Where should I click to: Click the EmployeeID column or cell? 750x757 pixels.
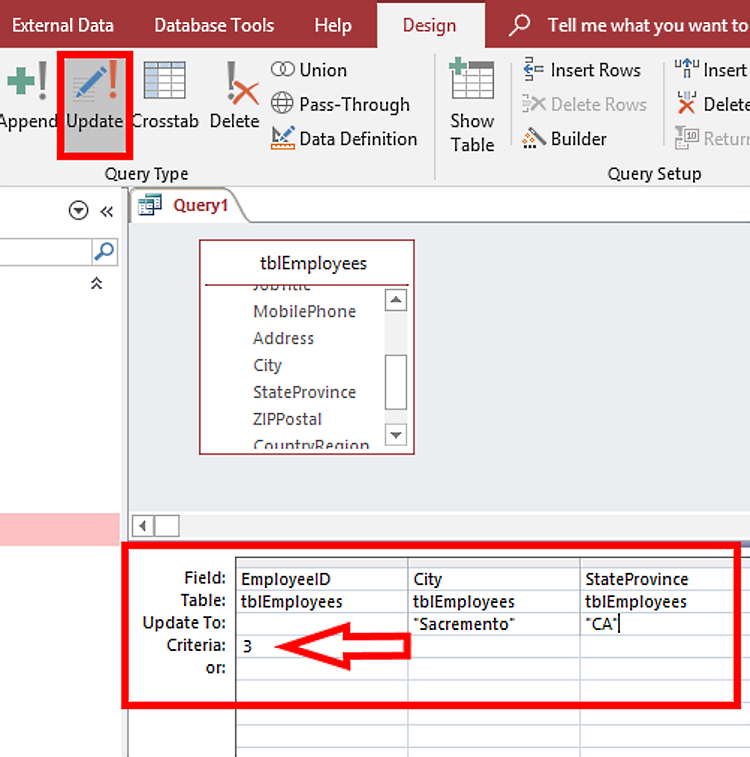[322, 668]
